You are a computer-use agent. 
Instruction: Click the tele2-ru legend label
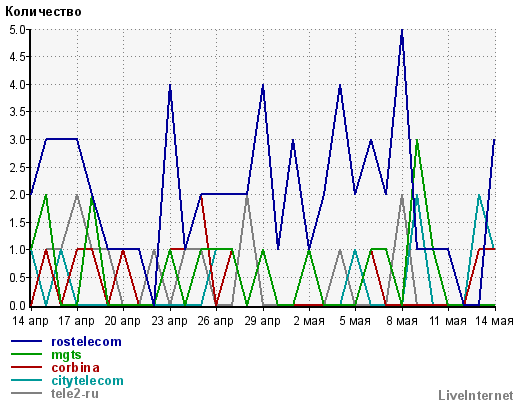(75, 394)
